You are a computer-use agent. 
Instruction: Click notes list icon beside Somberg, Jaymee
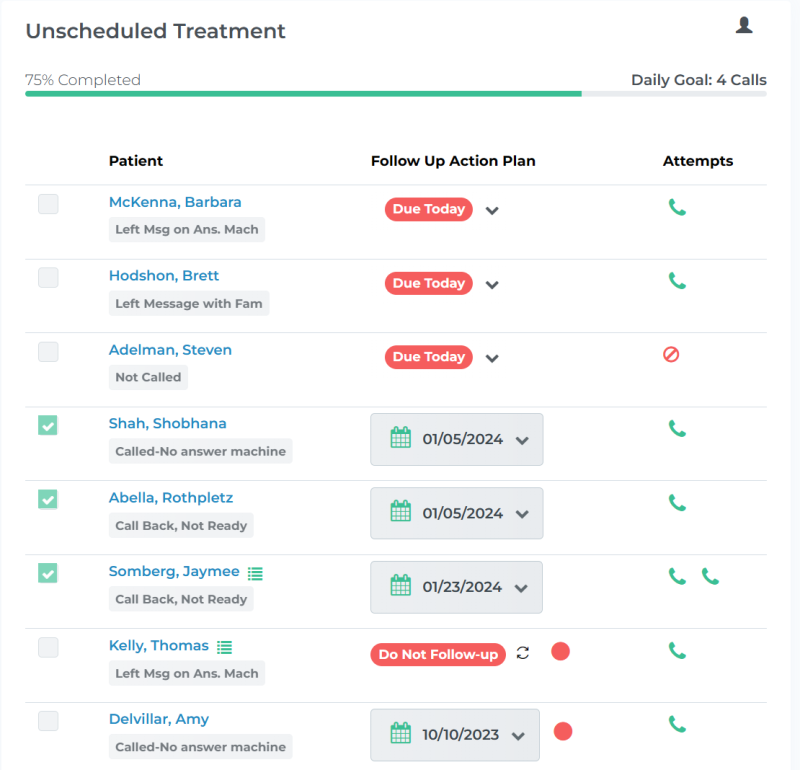(x=255, y=573)
